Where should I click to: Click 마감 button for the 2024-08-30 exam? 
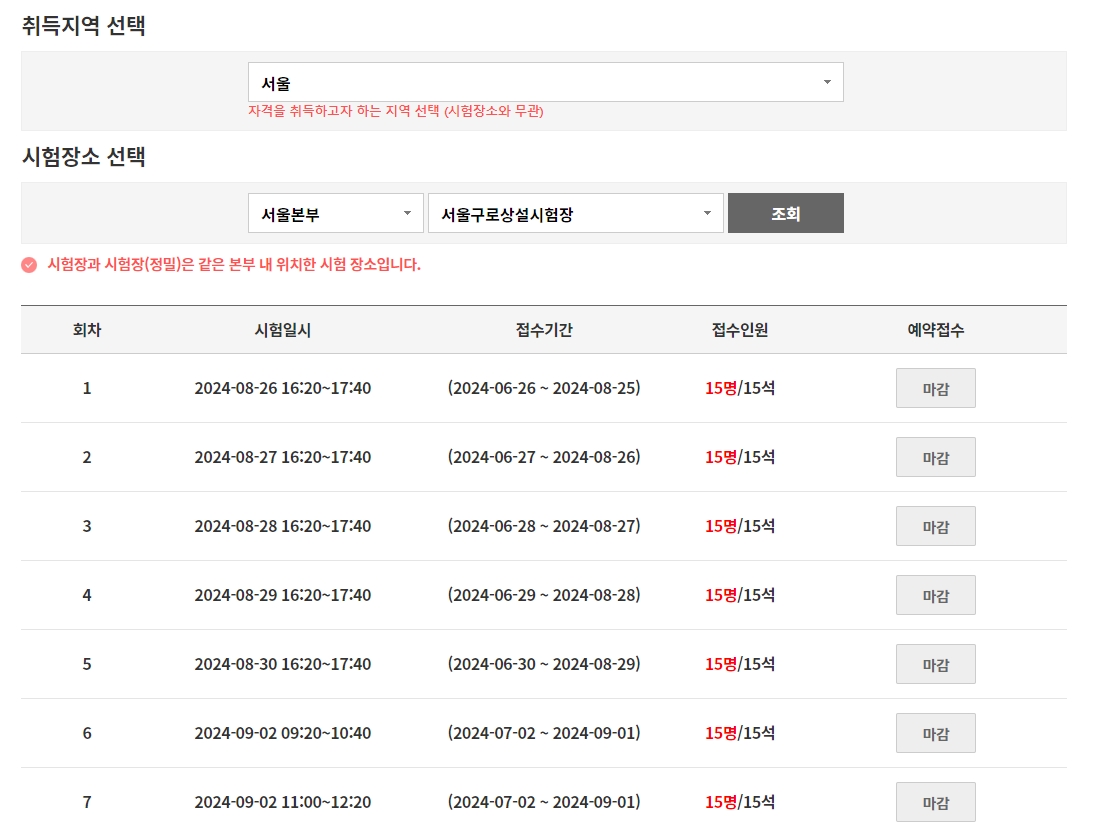(935, 664)
